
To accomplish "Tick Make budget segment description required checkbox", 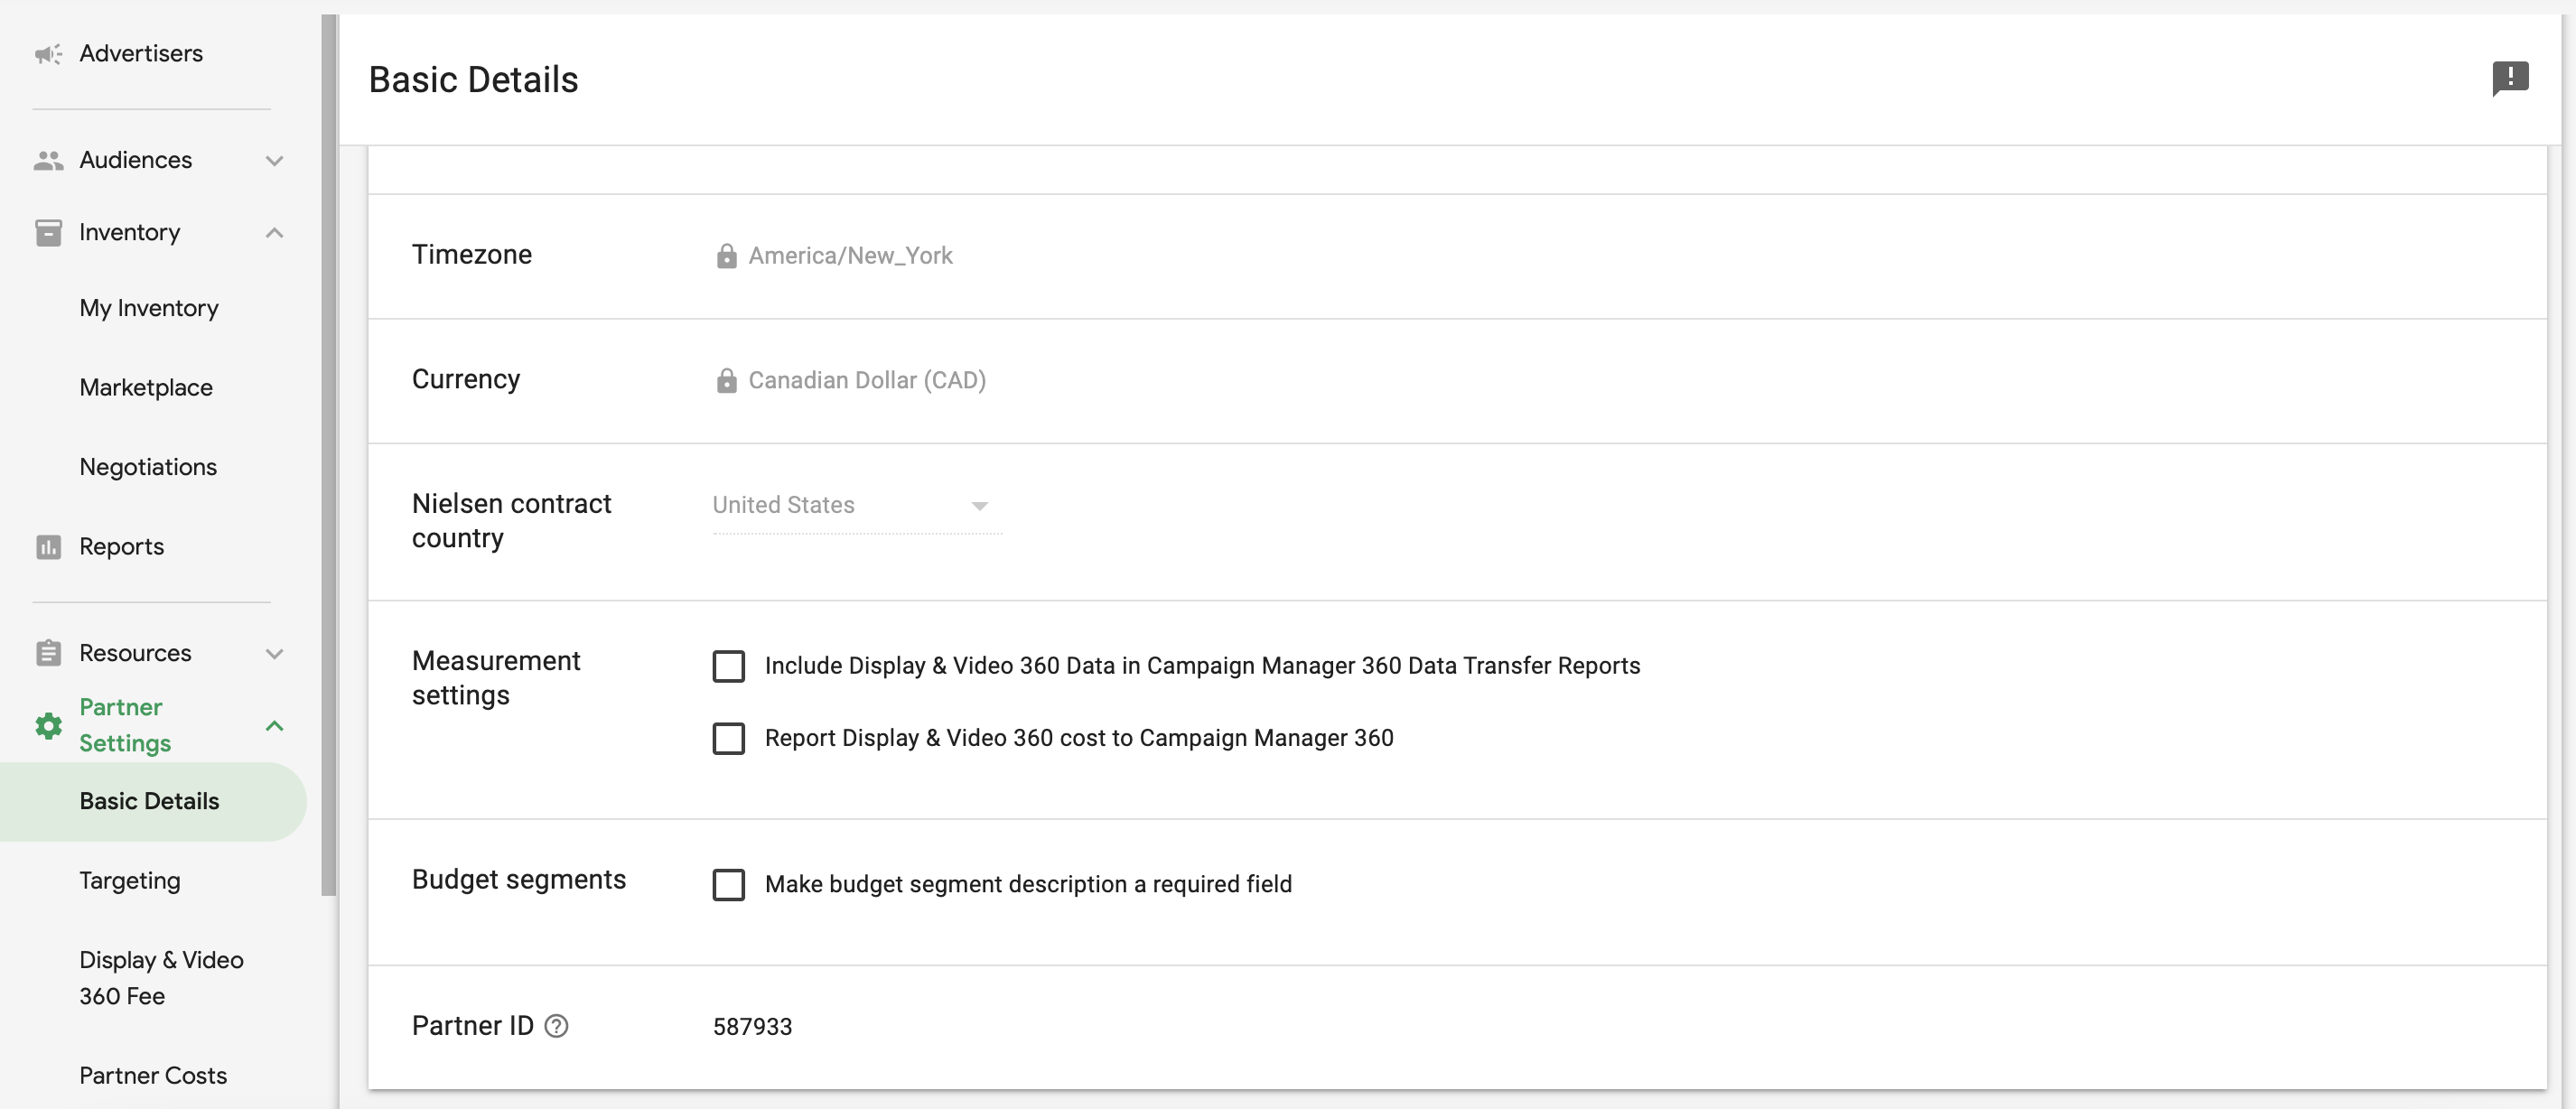I will pyautogui.click(x=728, y=884).
